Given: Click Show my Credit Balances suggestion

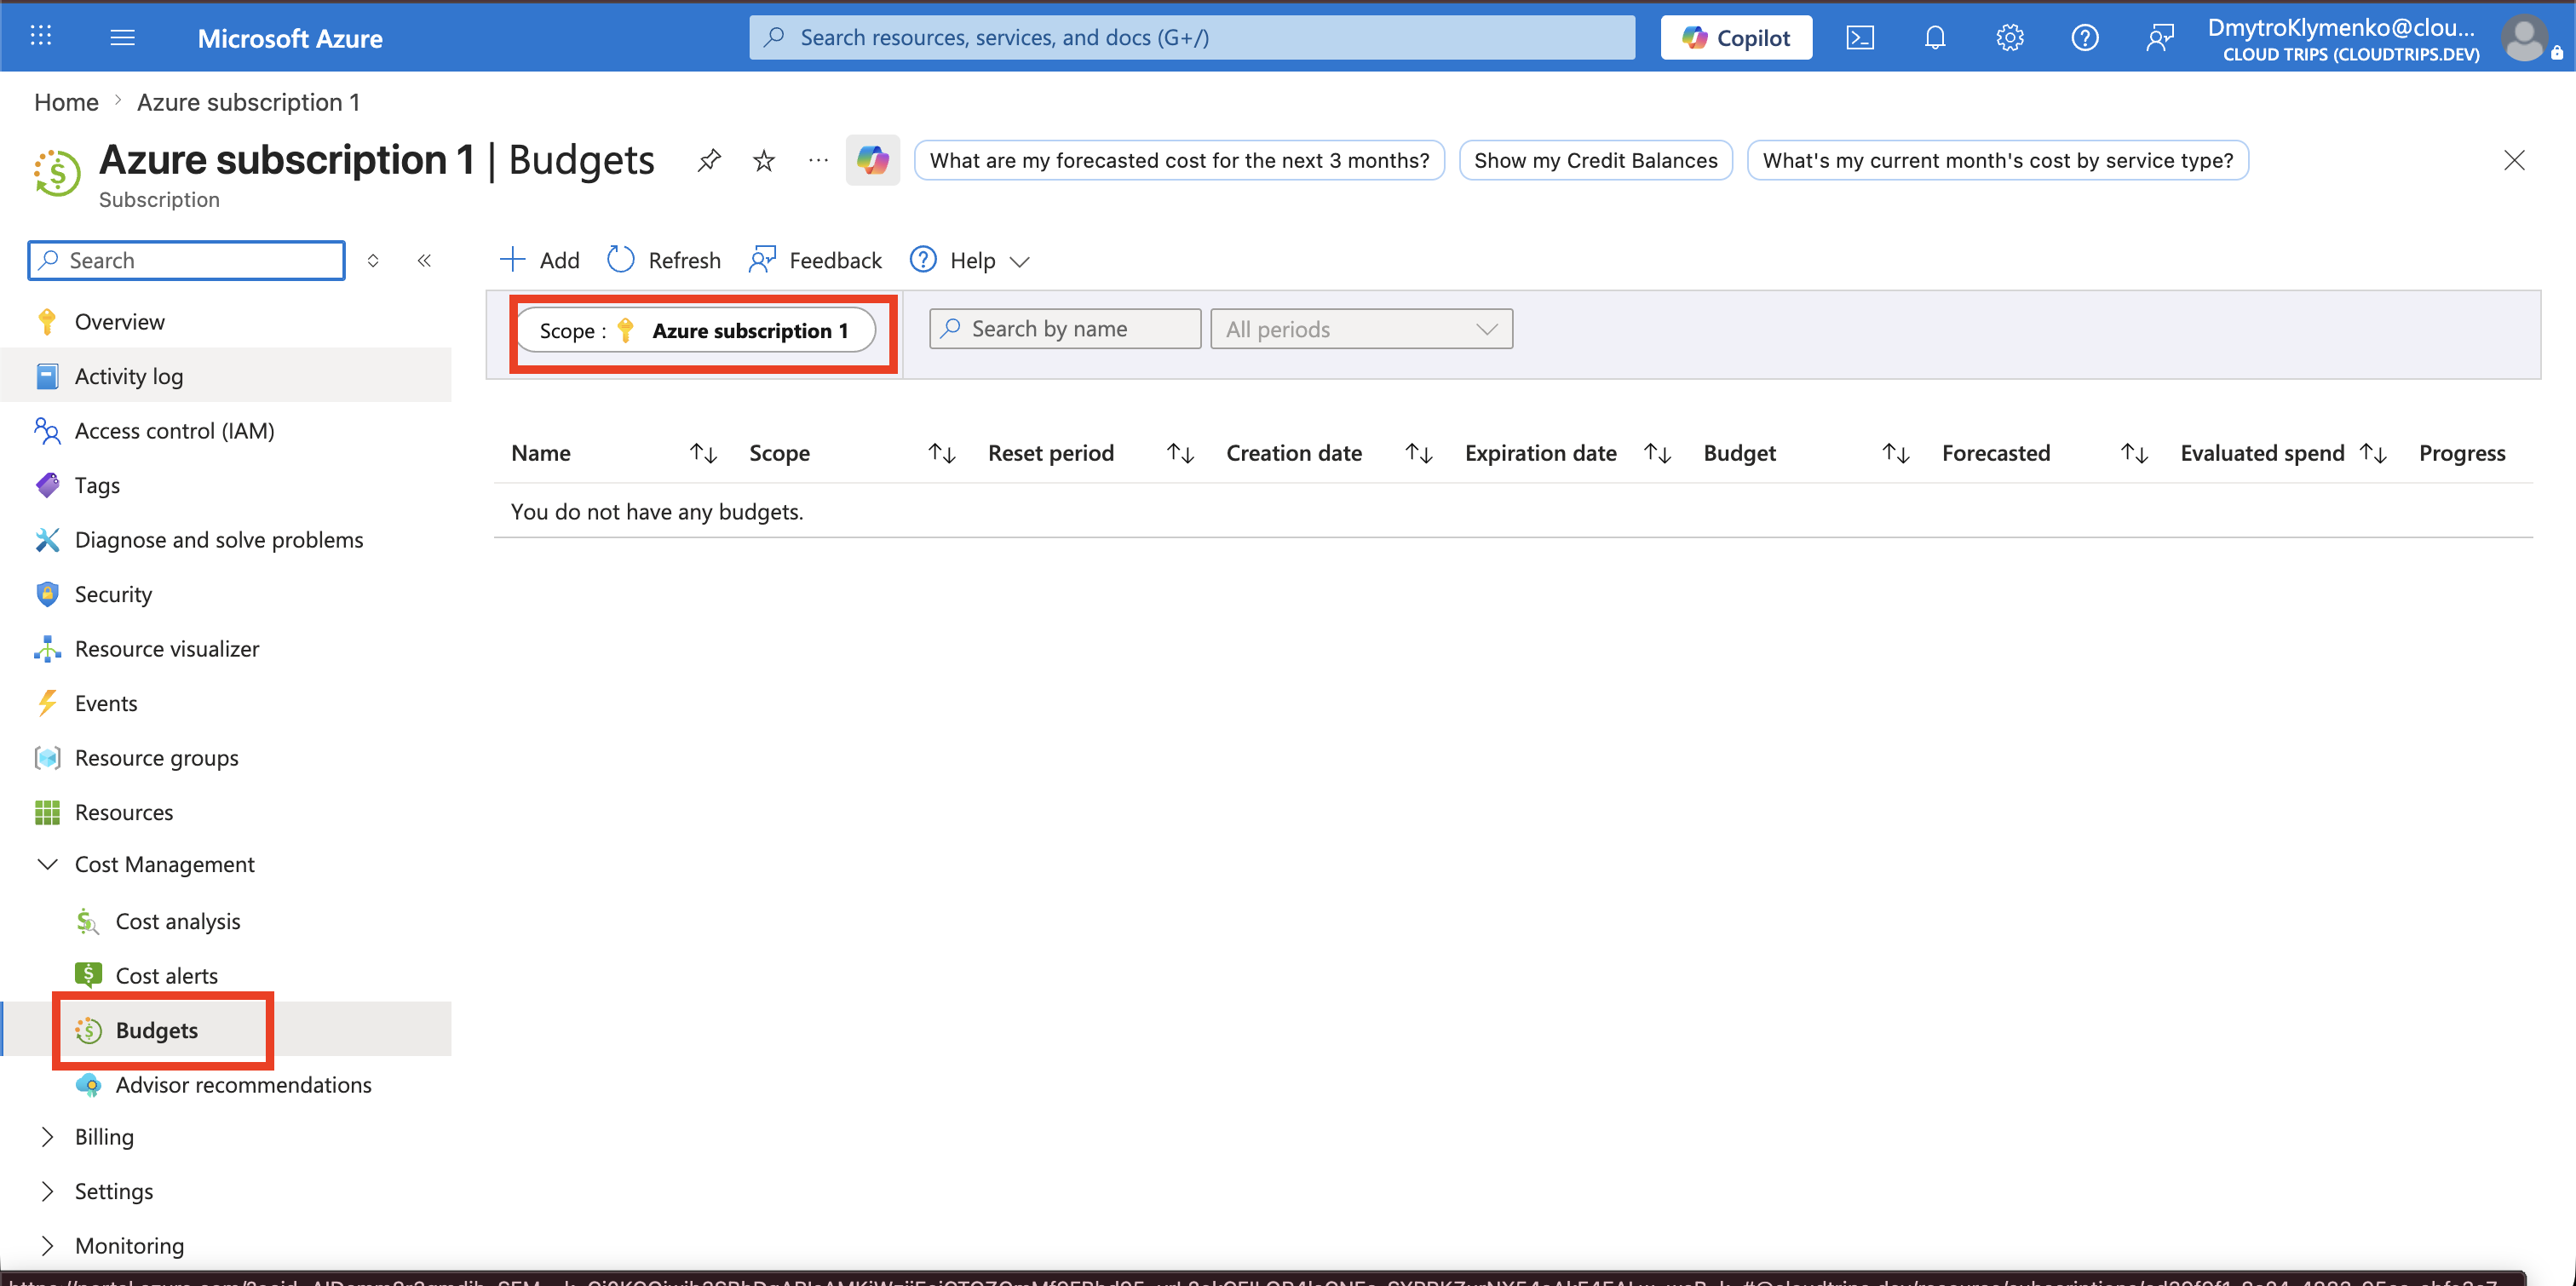Looking at the screenshot, I should pyautogui.click(x=1595, y=160).
